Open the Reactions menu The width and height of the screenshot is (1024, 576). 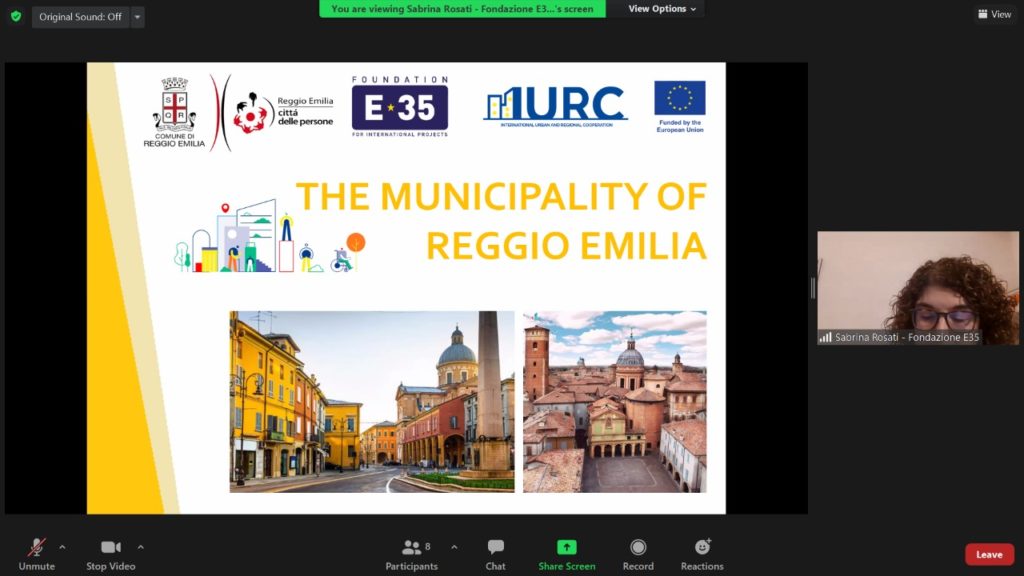pyautogui.click(x=702, y=553)
